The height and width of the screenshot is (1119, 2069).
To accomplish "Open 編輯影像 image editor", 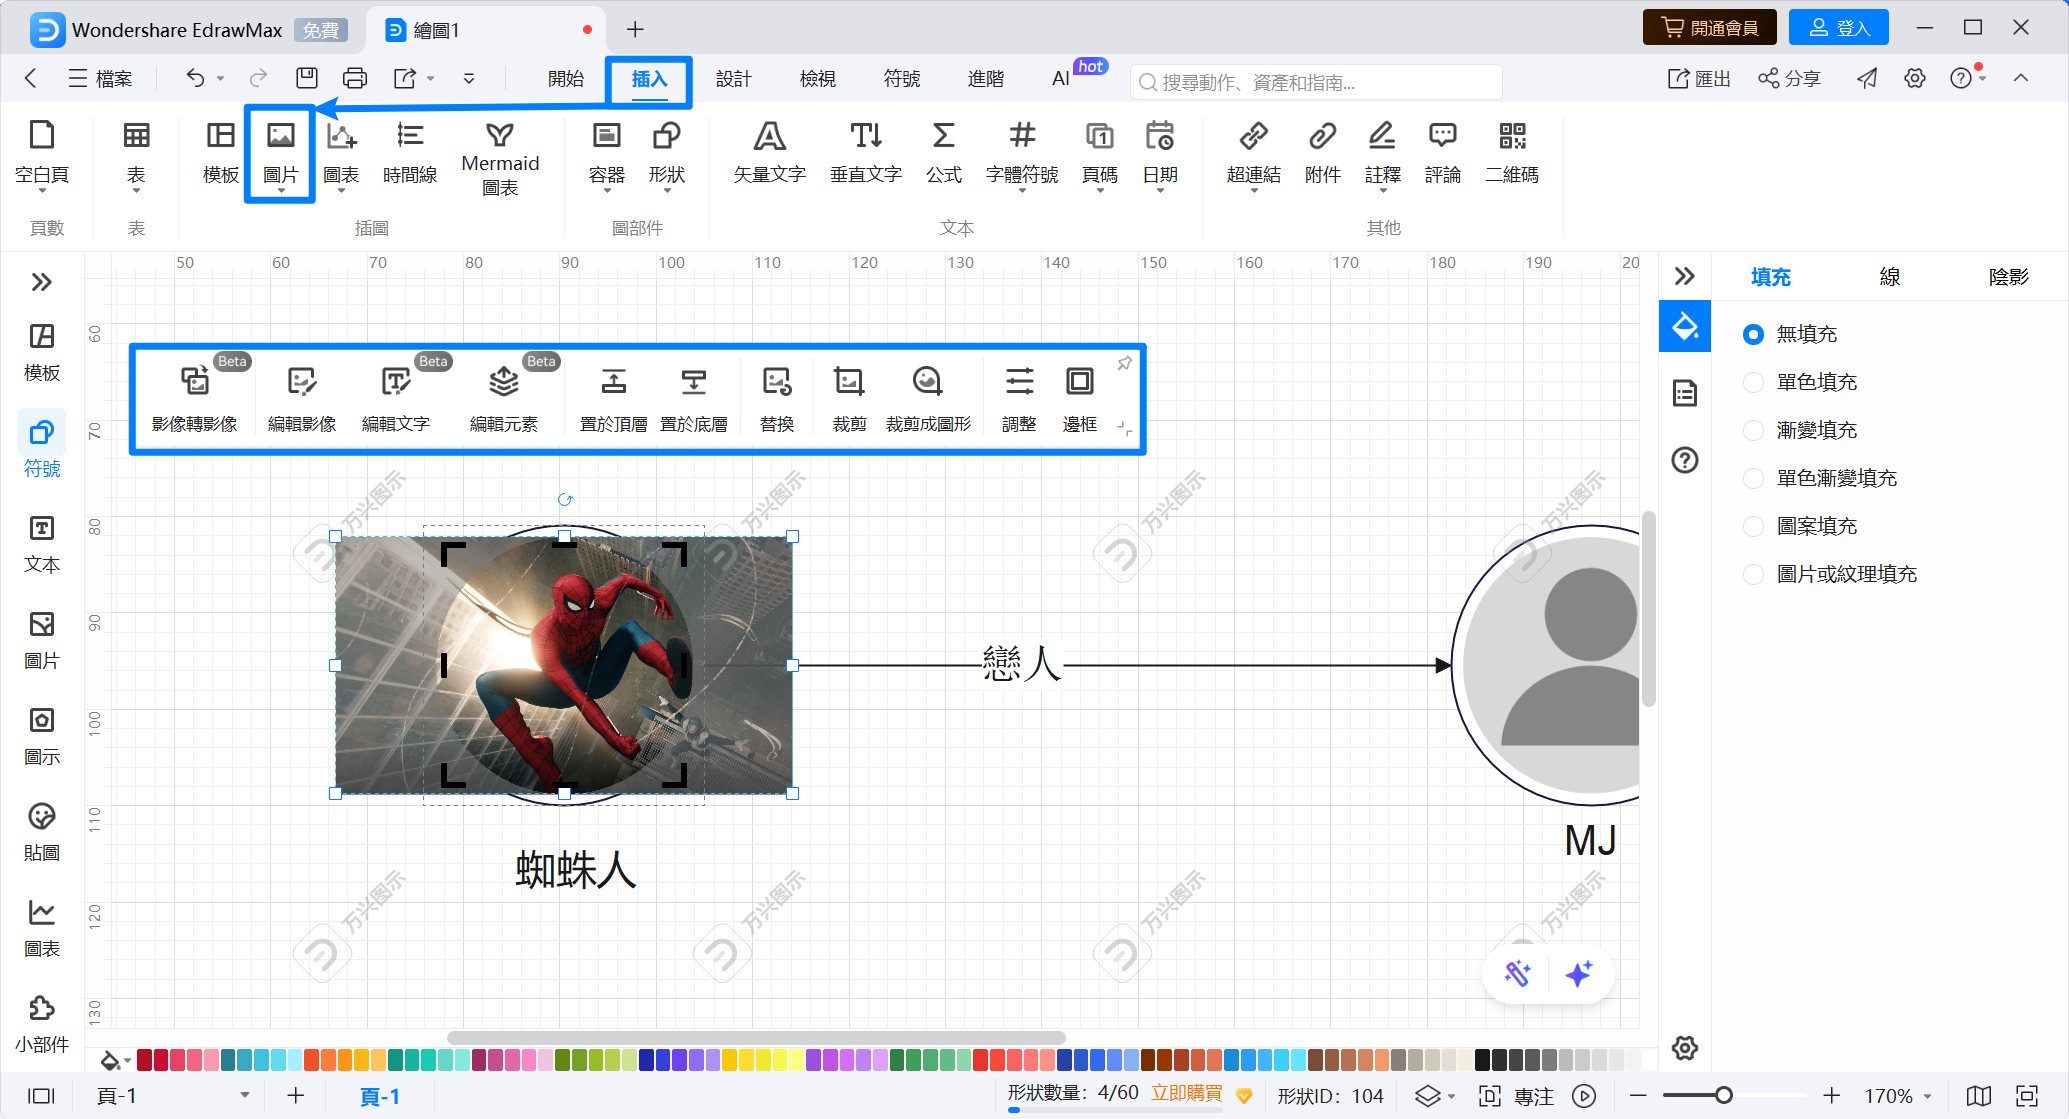I will click(x=302, y=399).
